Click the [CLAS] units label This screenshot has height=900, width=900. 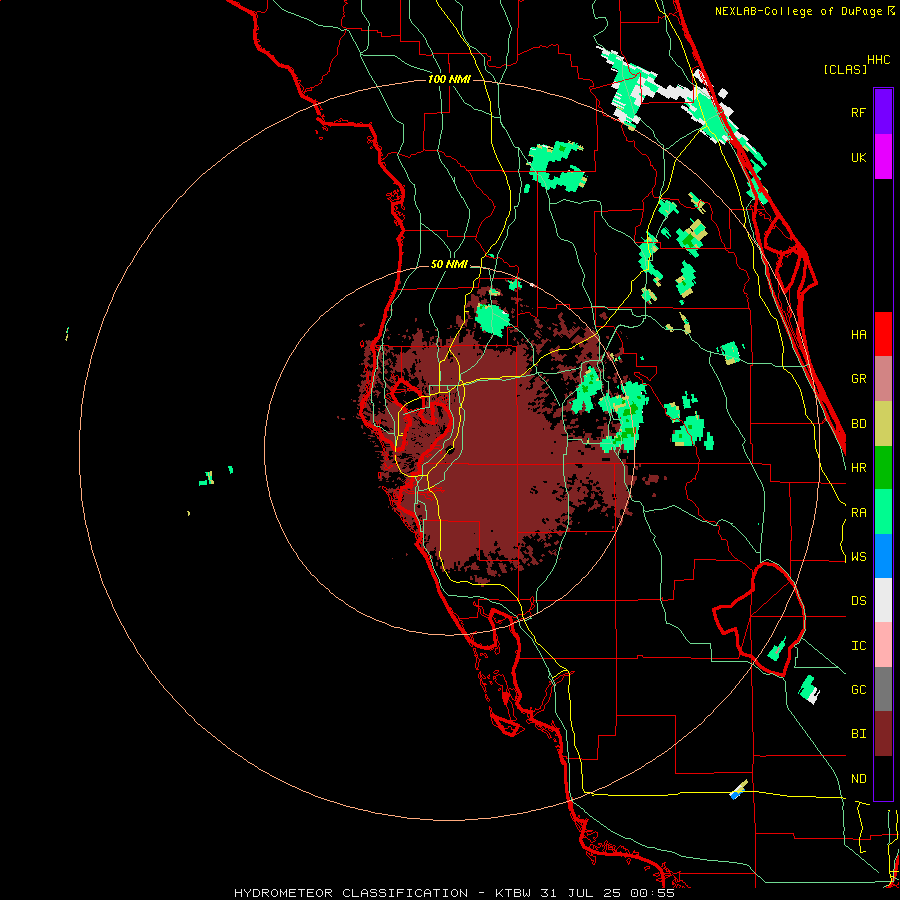[x=845, y=69]
